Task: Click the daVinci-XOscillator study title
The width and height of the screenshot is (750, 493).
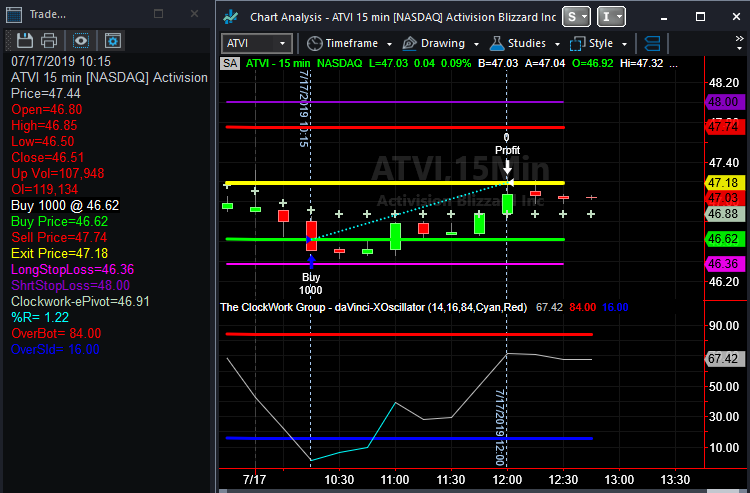Action: pyautogui.click(x=373, y=307)
